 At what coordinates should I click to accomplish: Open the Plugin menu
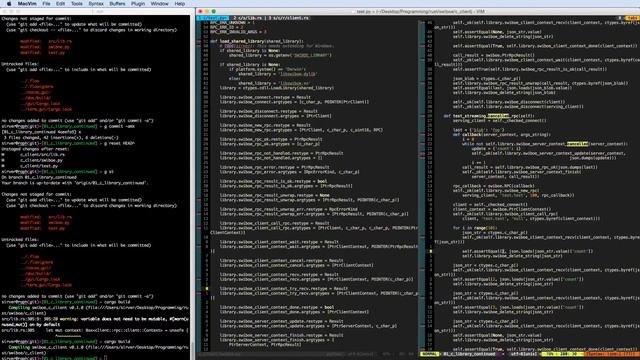coord(138,4)
